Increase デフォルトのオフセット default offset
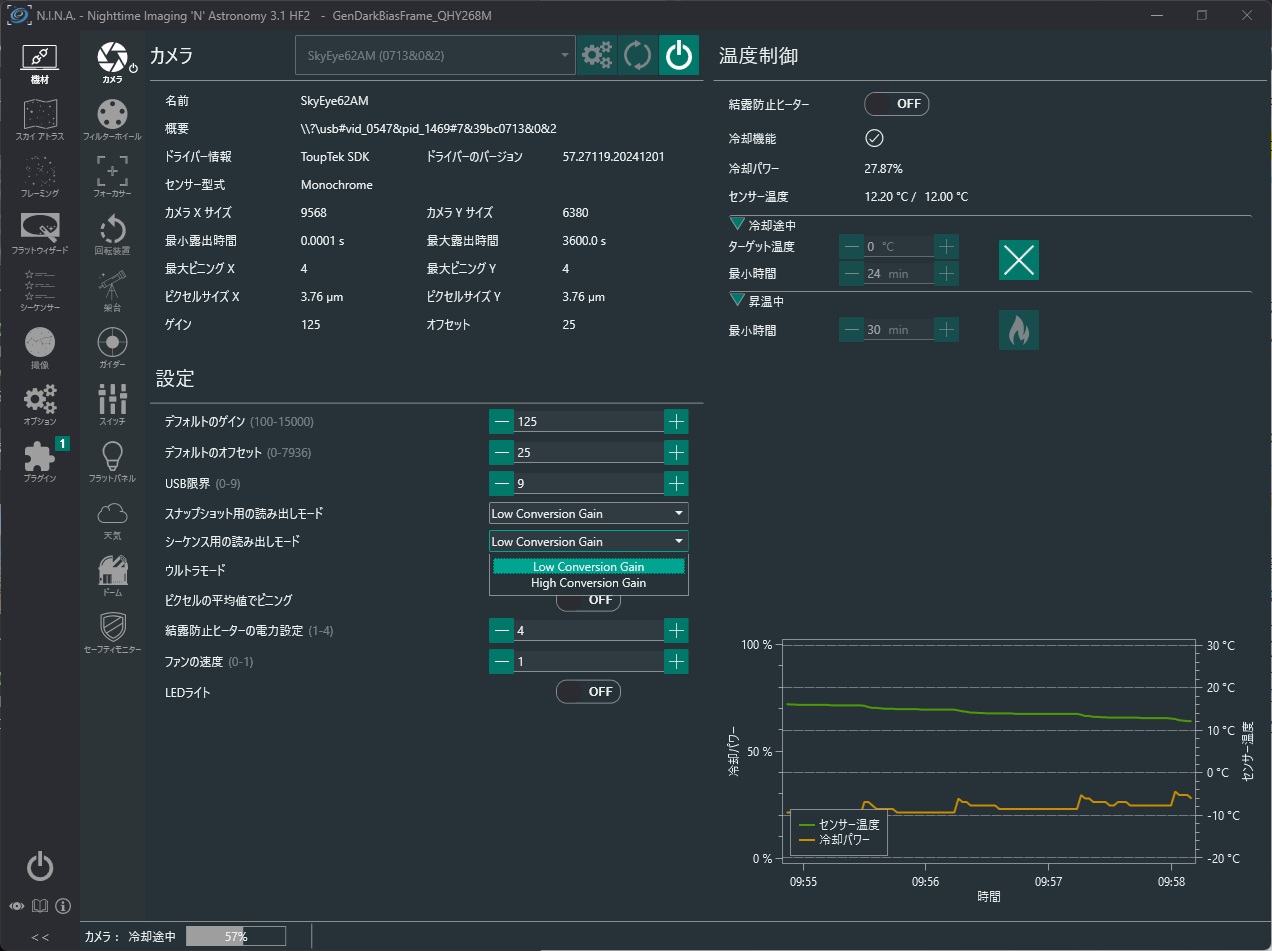 pyautogui.click(x=677, y=453)
